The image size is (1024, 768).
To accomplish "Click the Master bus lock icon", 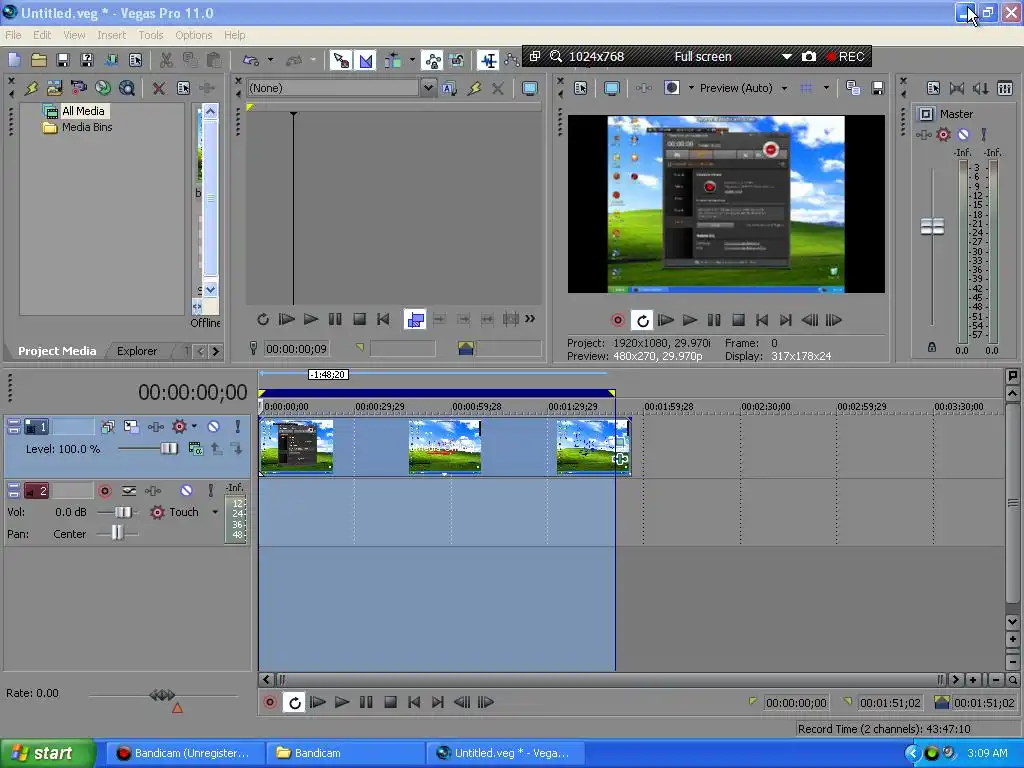I will (932, 347).
